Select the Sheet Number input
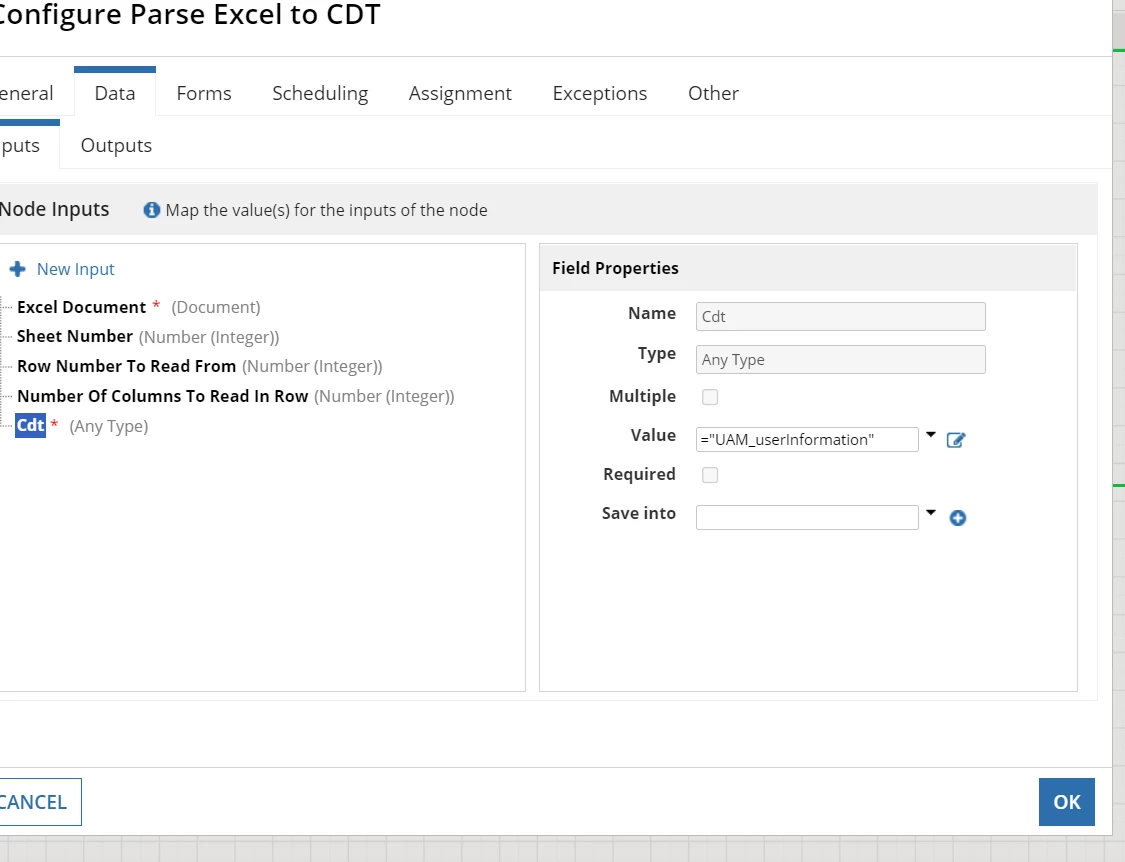 (x=75, y=337)
